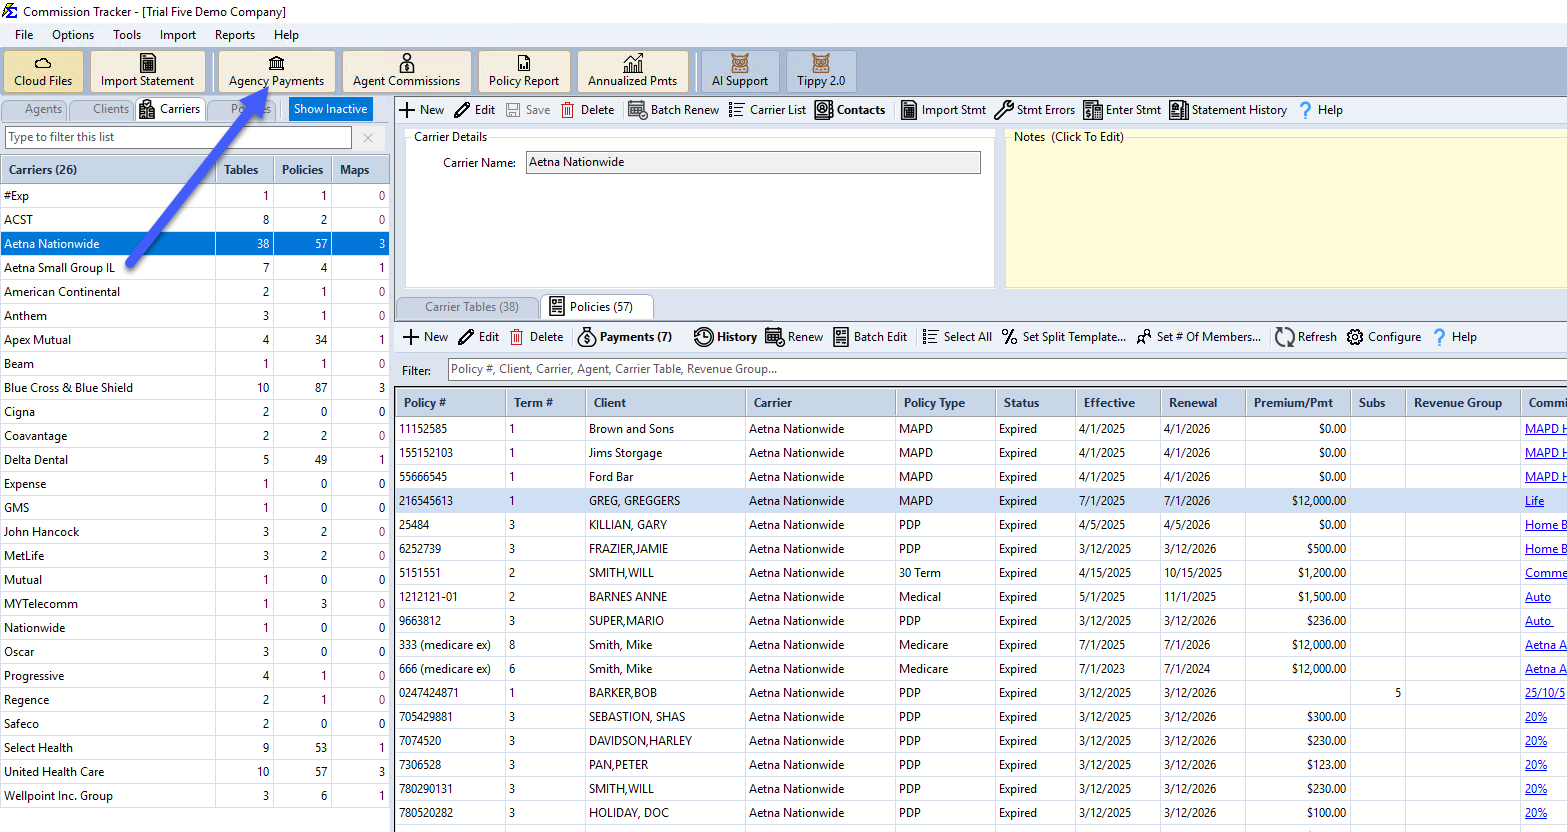
Task: View Stmt Errors
Action: click(x=1035, y=110)
